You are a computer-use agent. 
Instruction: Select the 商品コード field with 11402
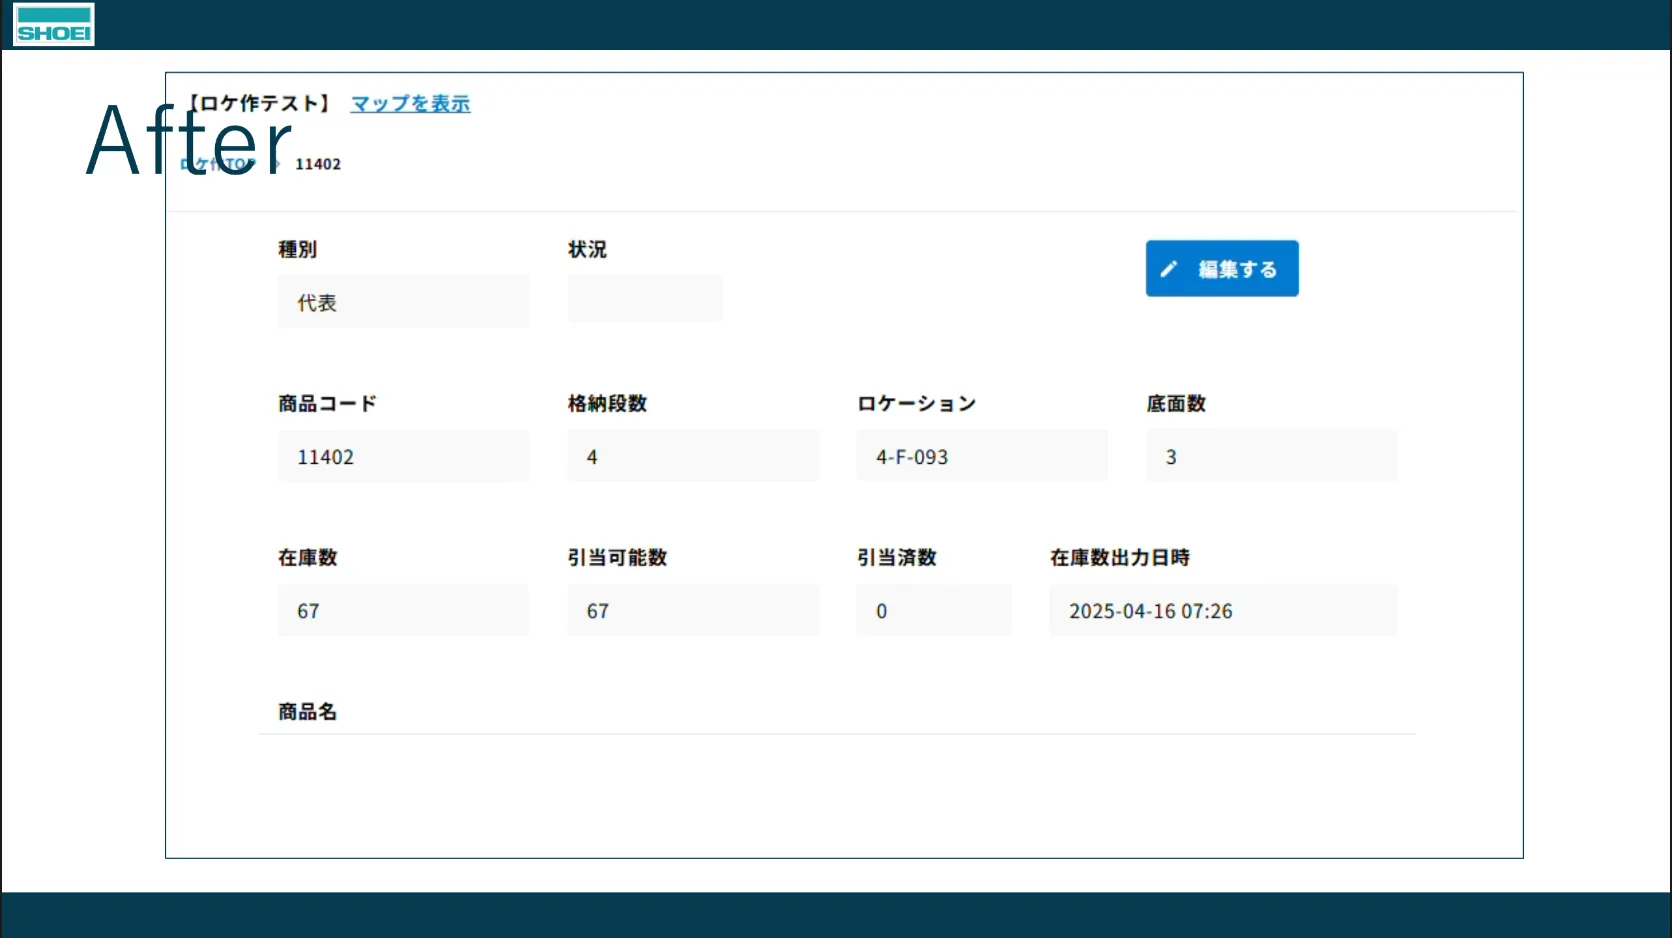[403, 457]
